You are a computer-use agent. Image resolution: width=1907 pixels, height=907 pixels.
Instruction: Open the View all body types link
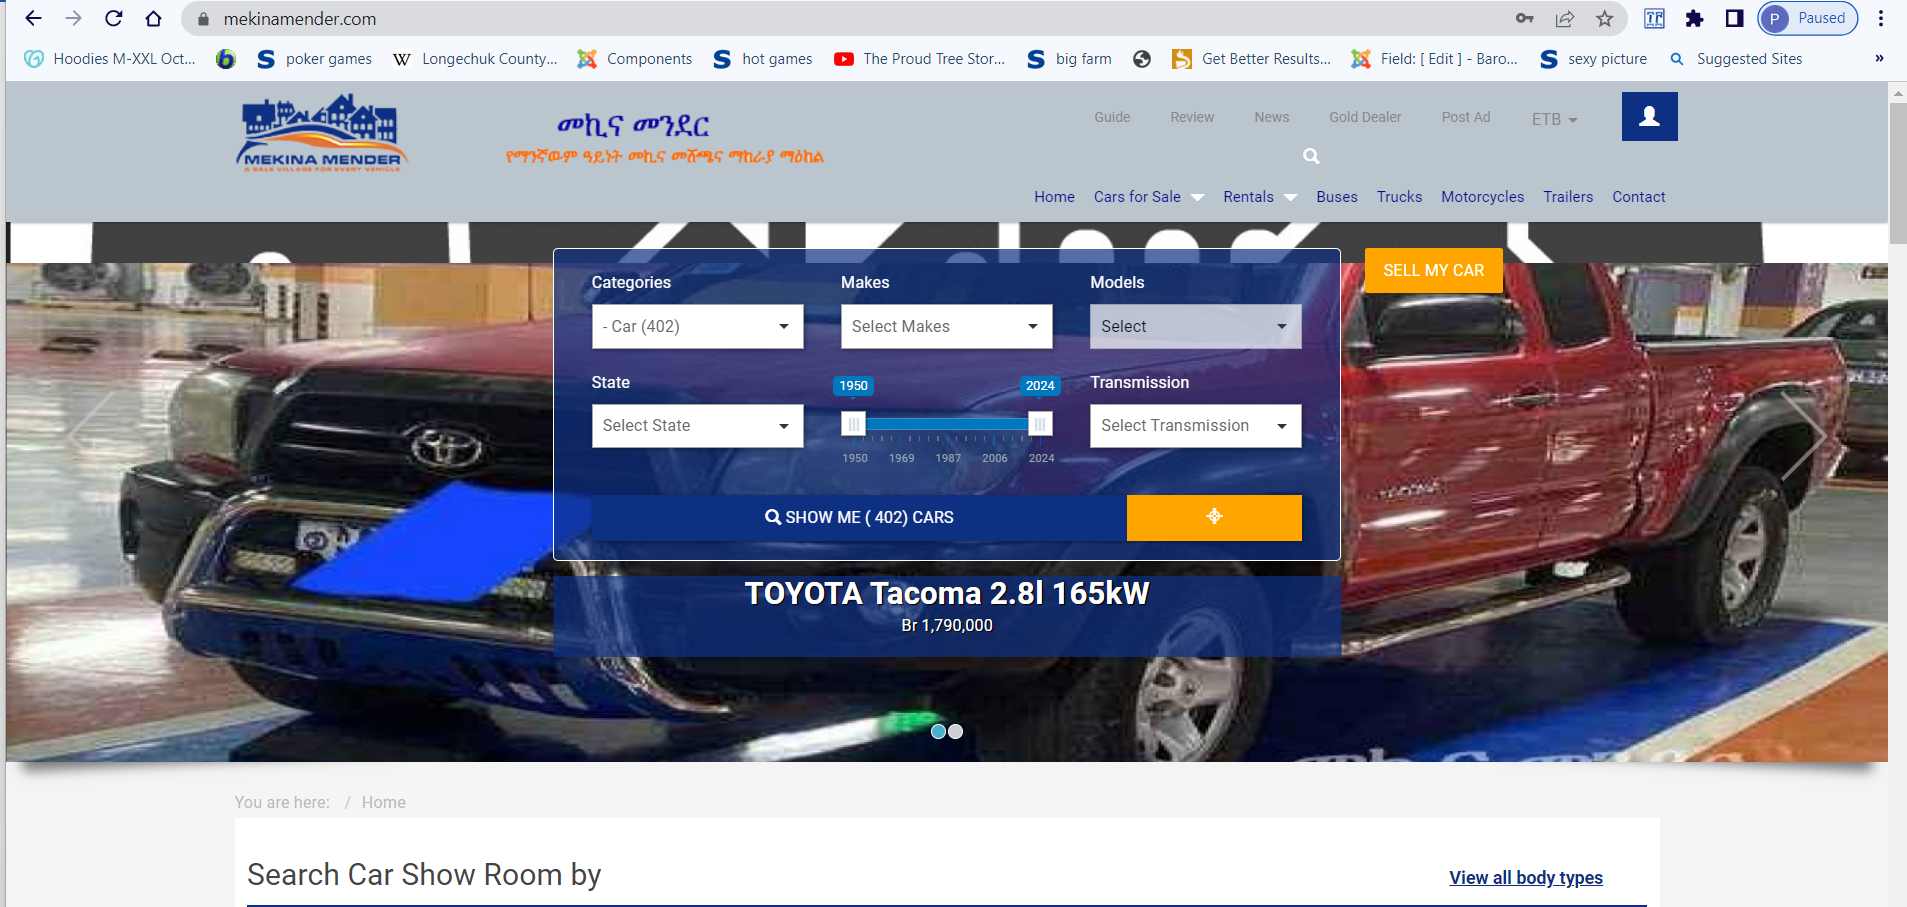coord(1525,877)
